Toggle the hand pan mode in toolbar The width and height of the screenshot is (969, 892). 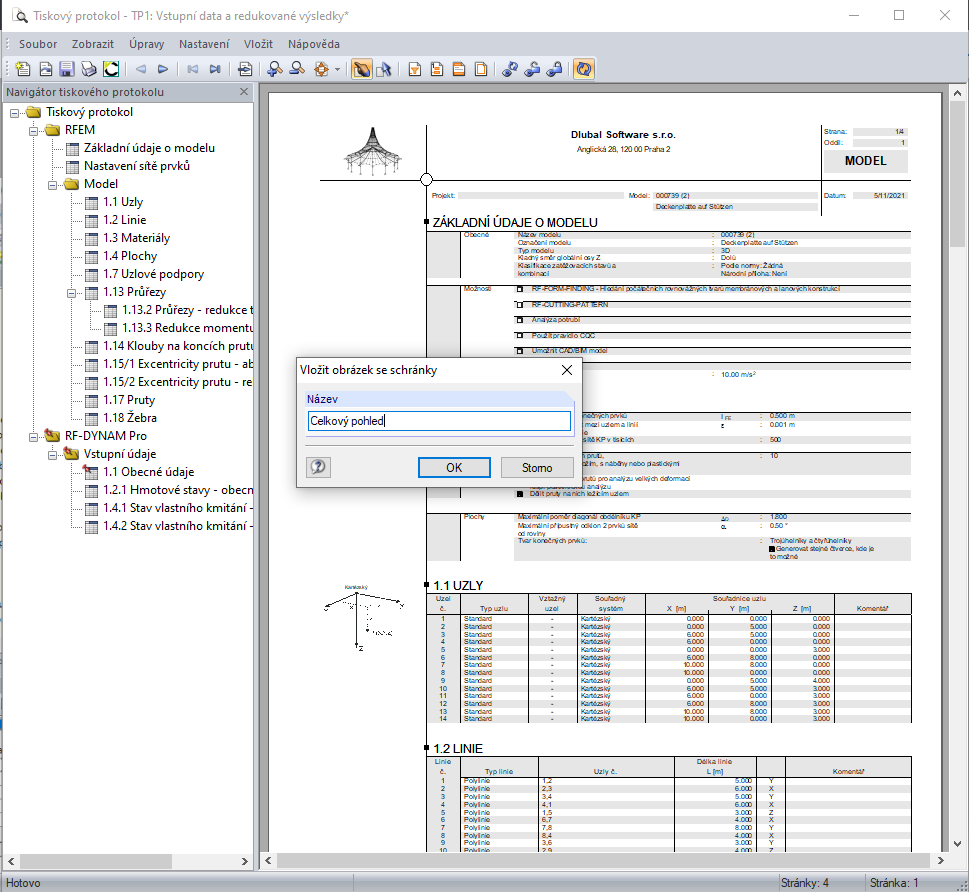coord(362,69)
